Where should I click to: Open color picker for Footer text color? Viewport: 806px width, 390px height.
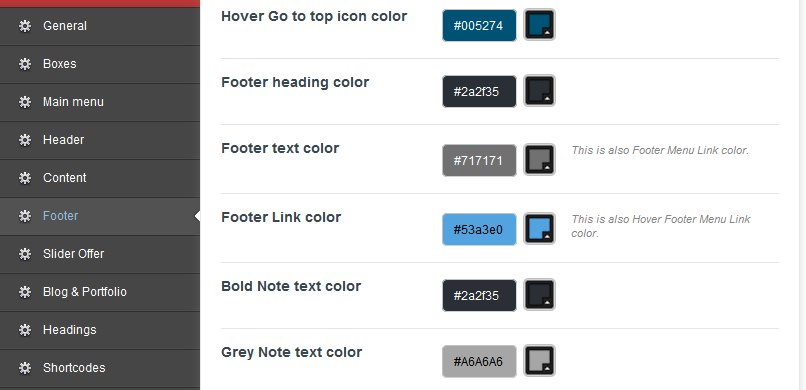539,160
